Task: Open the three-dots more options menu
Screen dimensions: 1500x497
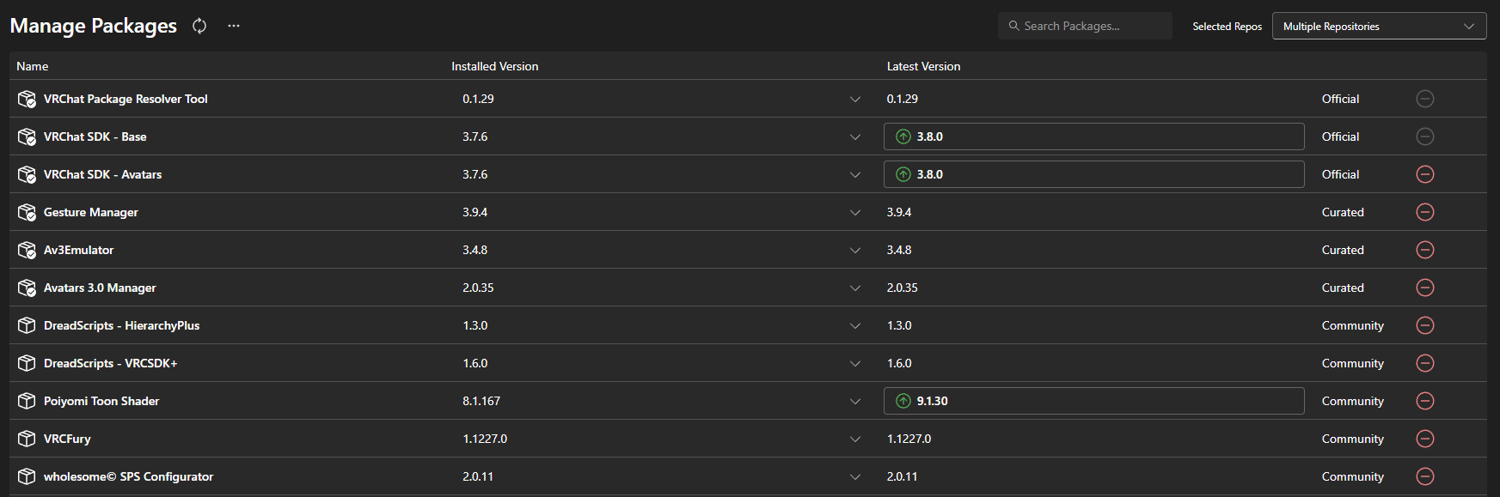Action: tap(234, 26)
